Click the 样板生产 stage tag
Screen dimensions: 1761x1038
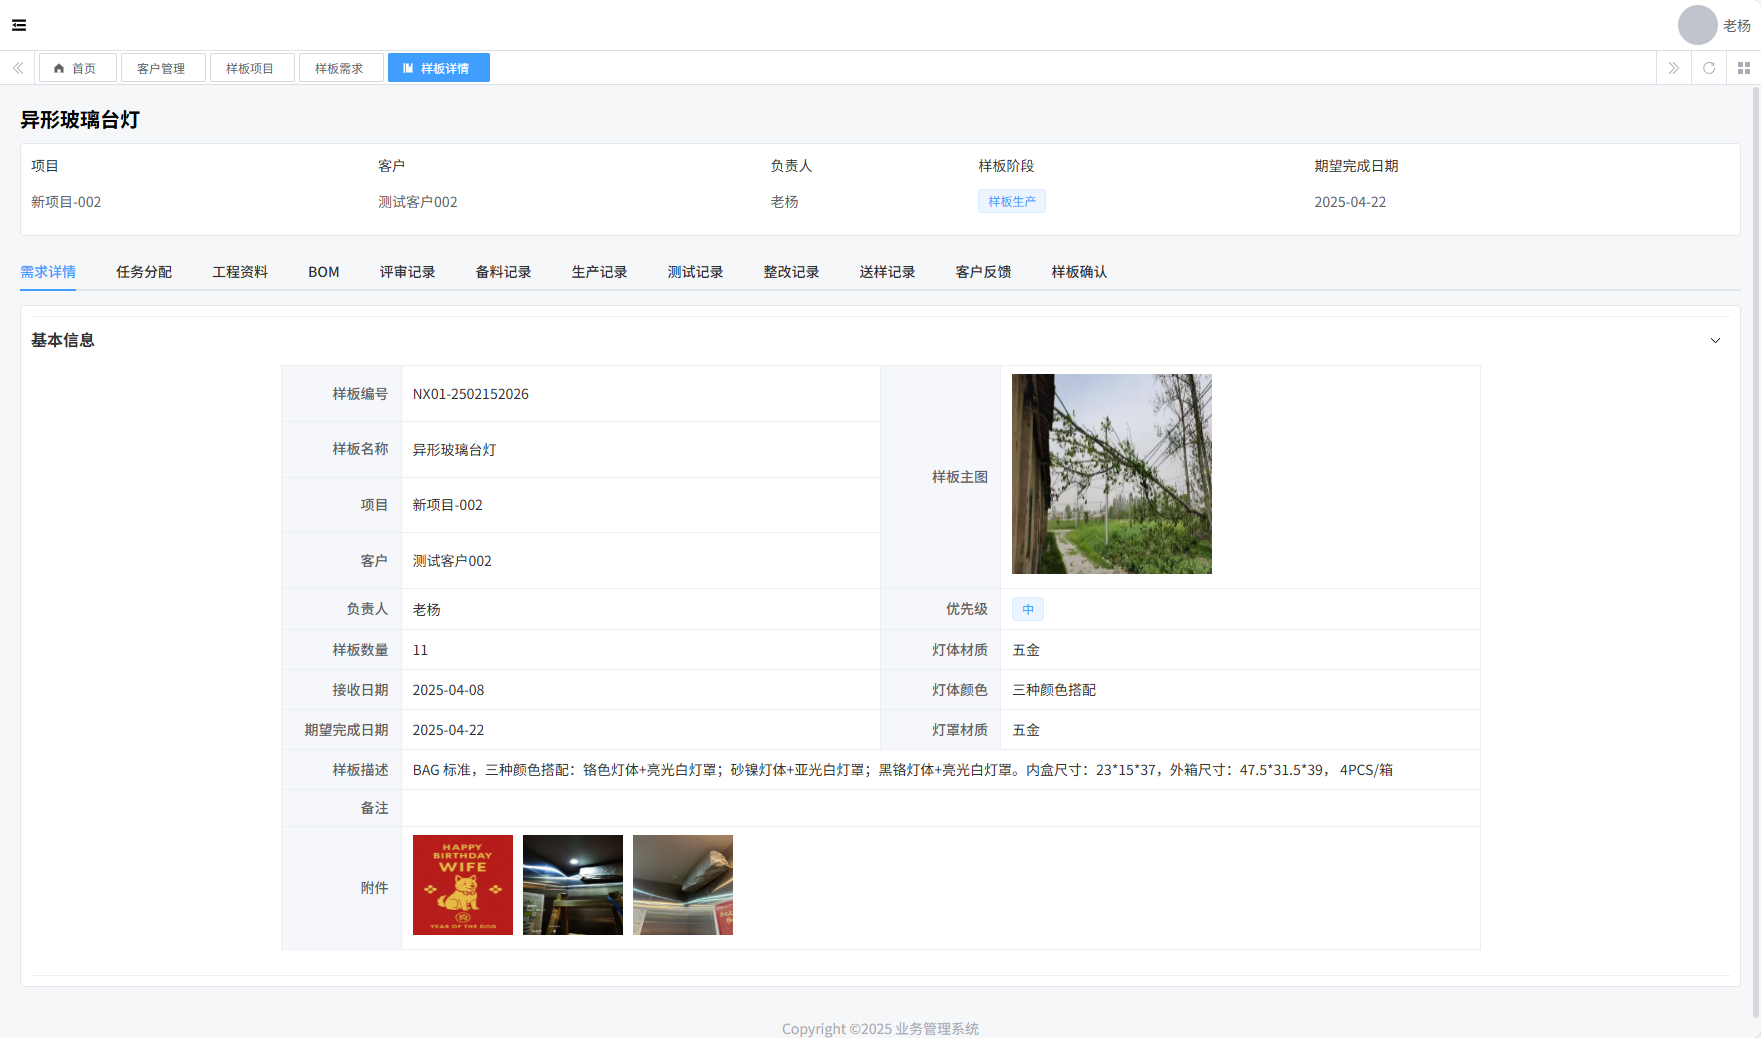(1011, 202)
